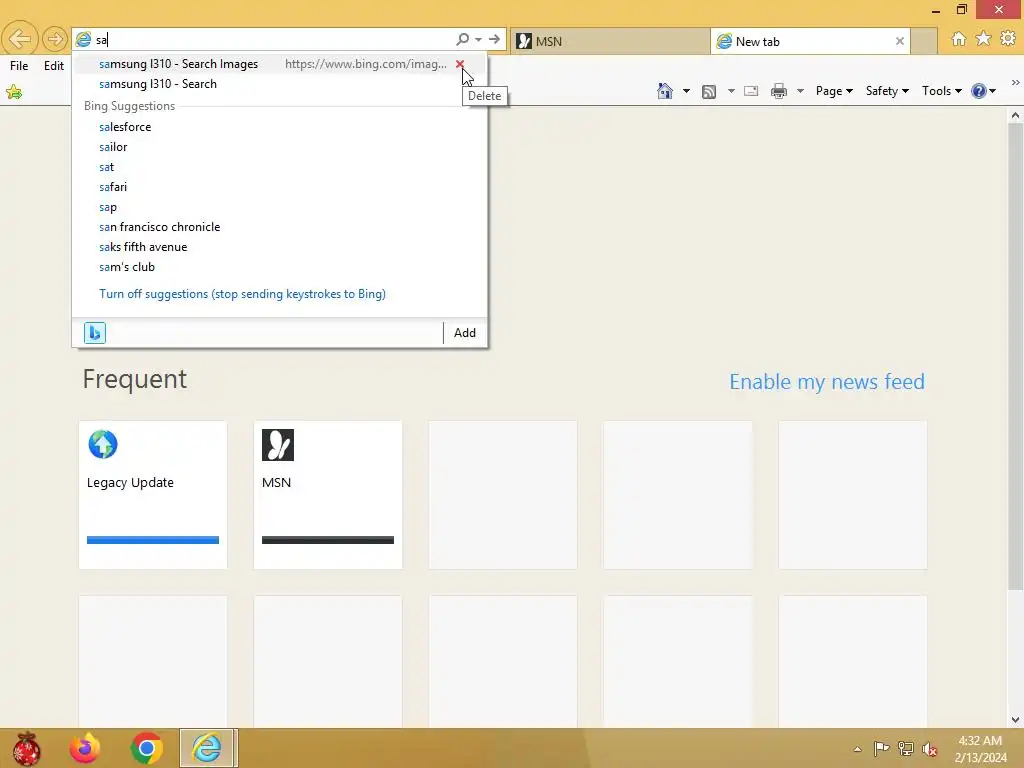The image size is (1024, 768).
Task: Close the New tab tab
Action: click(x=899, y=41)
